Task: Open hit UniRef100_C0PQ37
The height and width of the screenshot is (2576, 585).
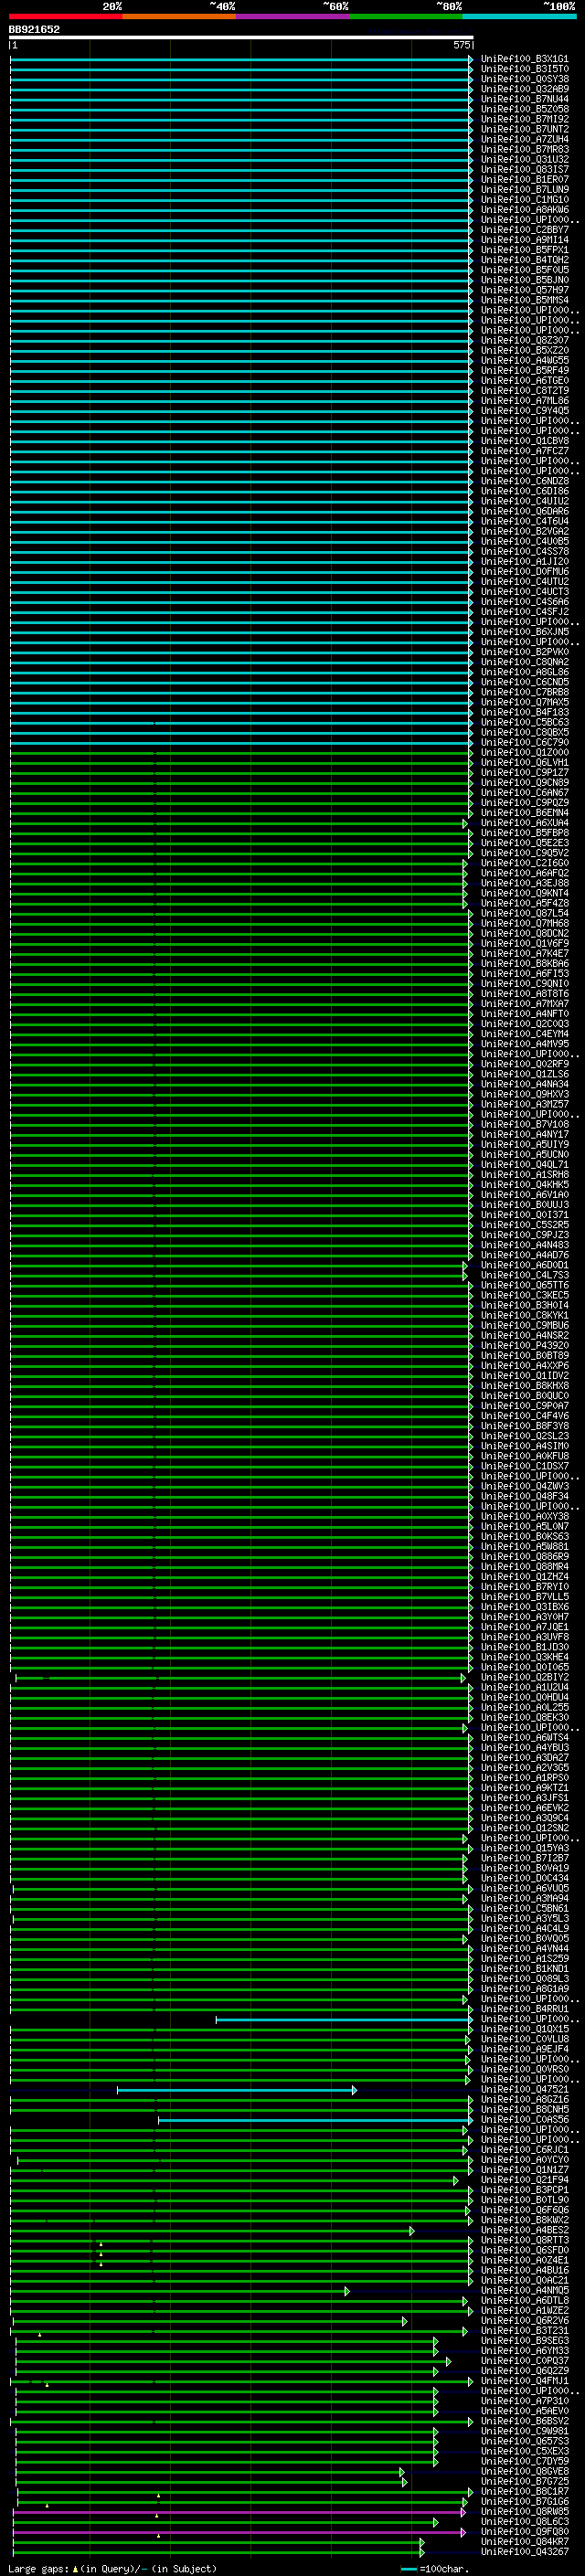Action: tap(525, 2360)
